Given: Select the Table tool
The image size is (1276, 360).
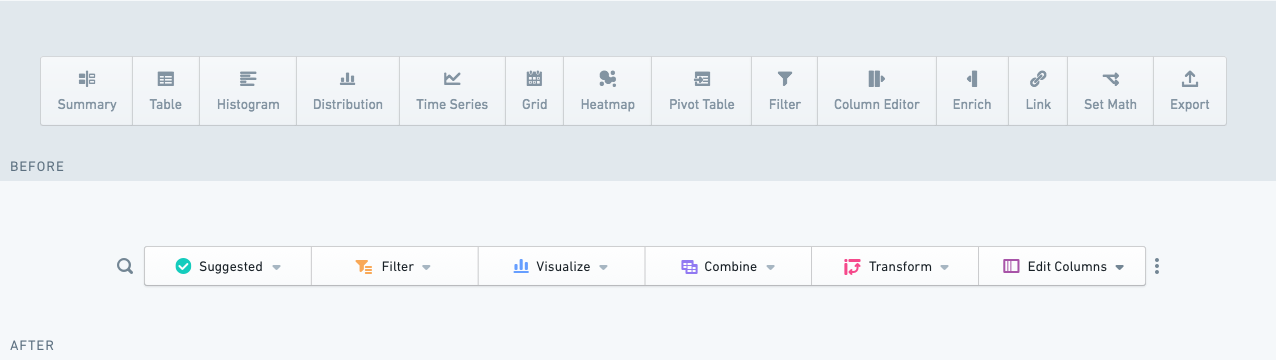Looking at the screenshot, I should click(x=166, y=91).
